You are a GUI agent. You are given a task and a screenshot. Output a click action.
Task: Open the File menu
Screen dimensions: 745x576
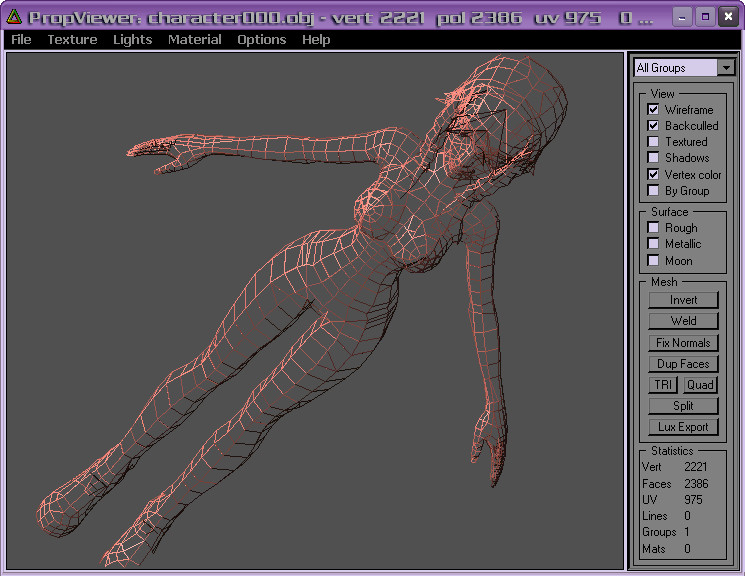pos(21,39)
